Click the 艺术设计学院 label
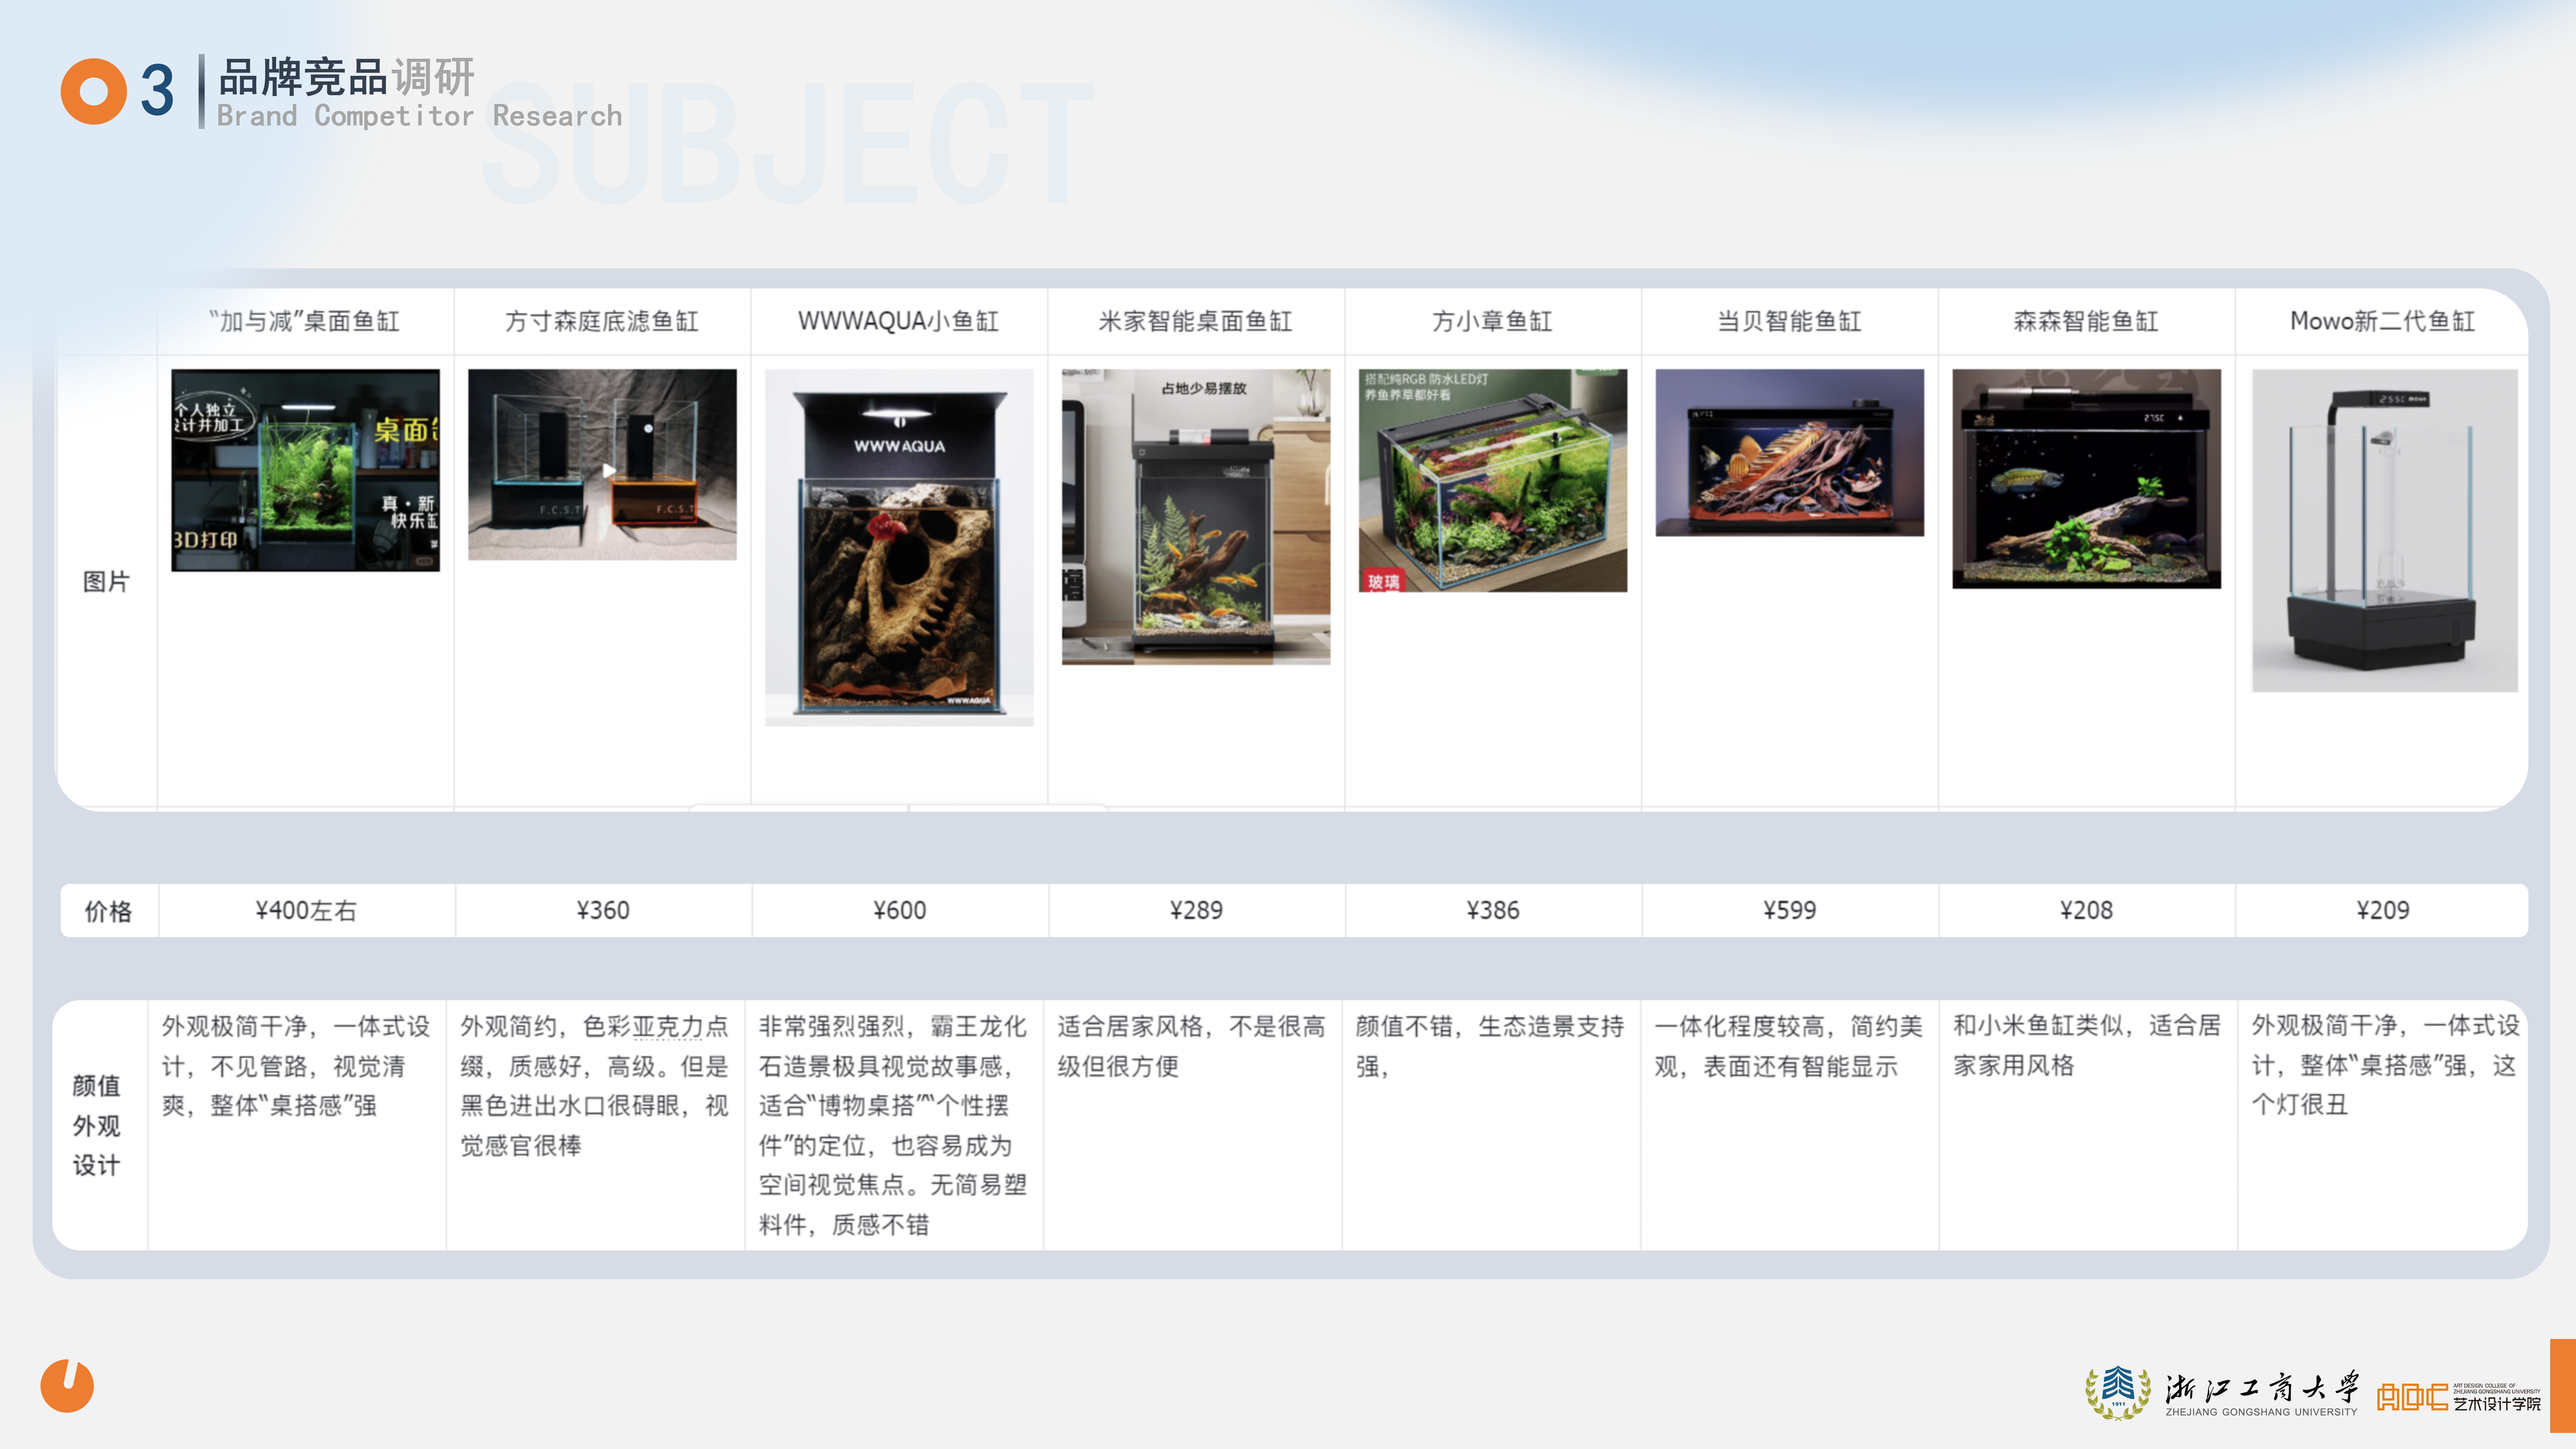2576x1449 pixels. pos(2496,1404)
